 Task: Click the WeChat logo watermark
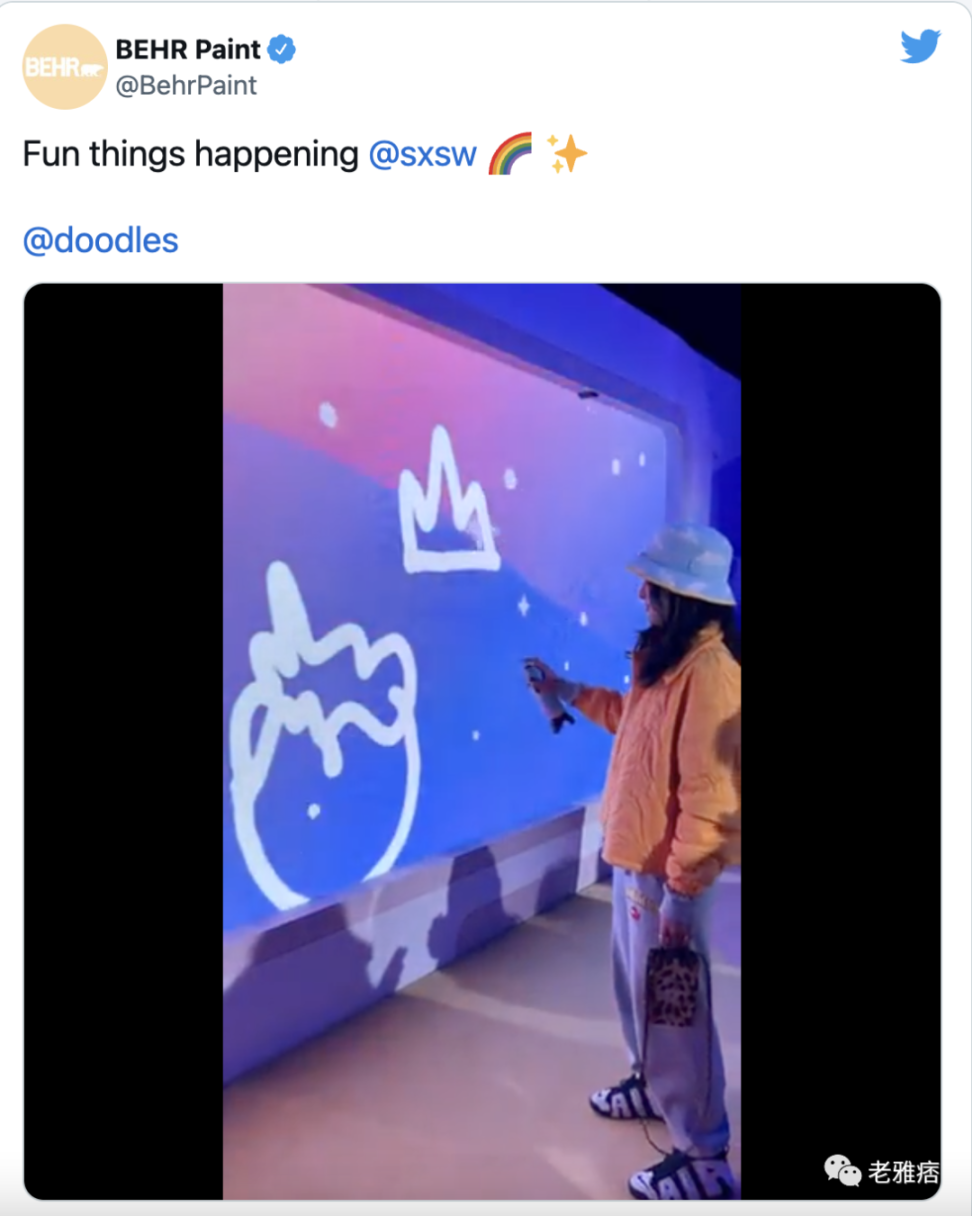[841, 1169]
